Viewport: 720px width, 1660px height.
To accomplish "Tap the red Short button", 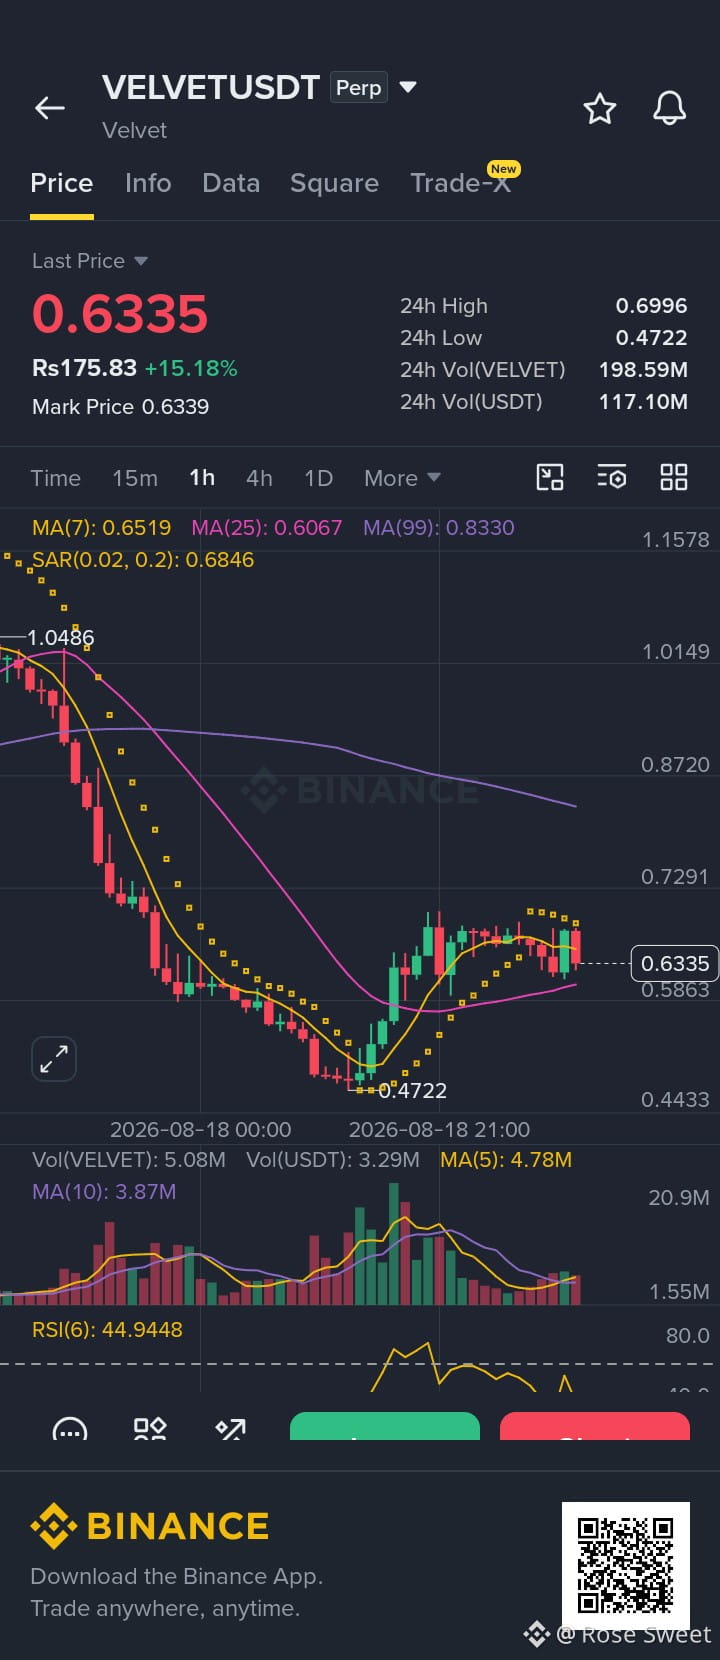I will [x=595, y=1427].
